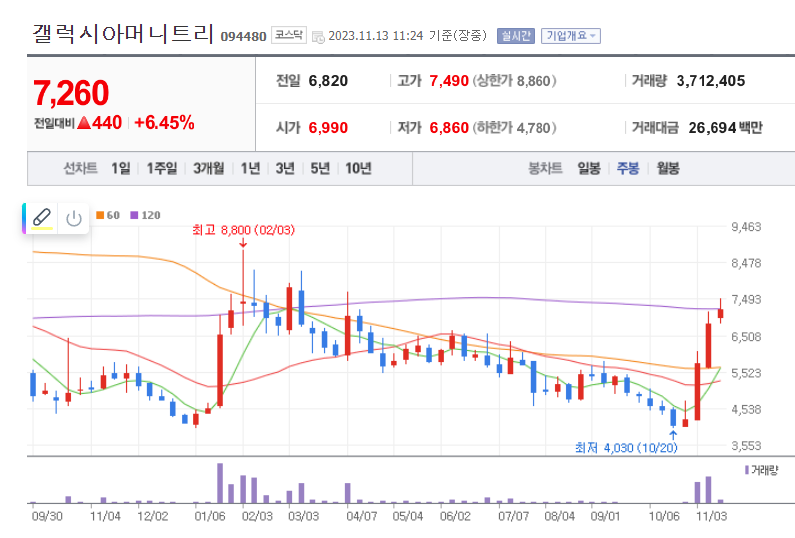Select the 5년 line chart tab
This screenshot has width=795, height=538.
click(320, 168)
